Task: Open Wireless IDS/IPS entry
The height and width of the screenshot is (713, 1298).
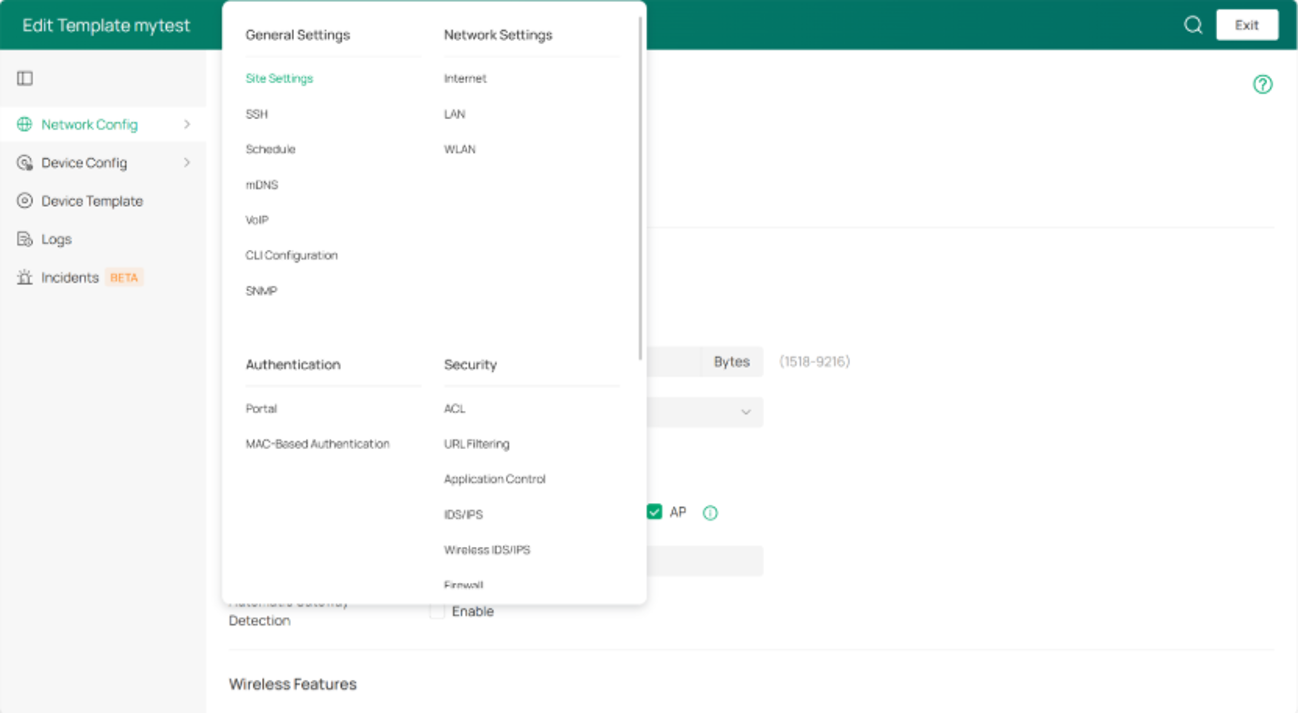Action: coord(487,550)
